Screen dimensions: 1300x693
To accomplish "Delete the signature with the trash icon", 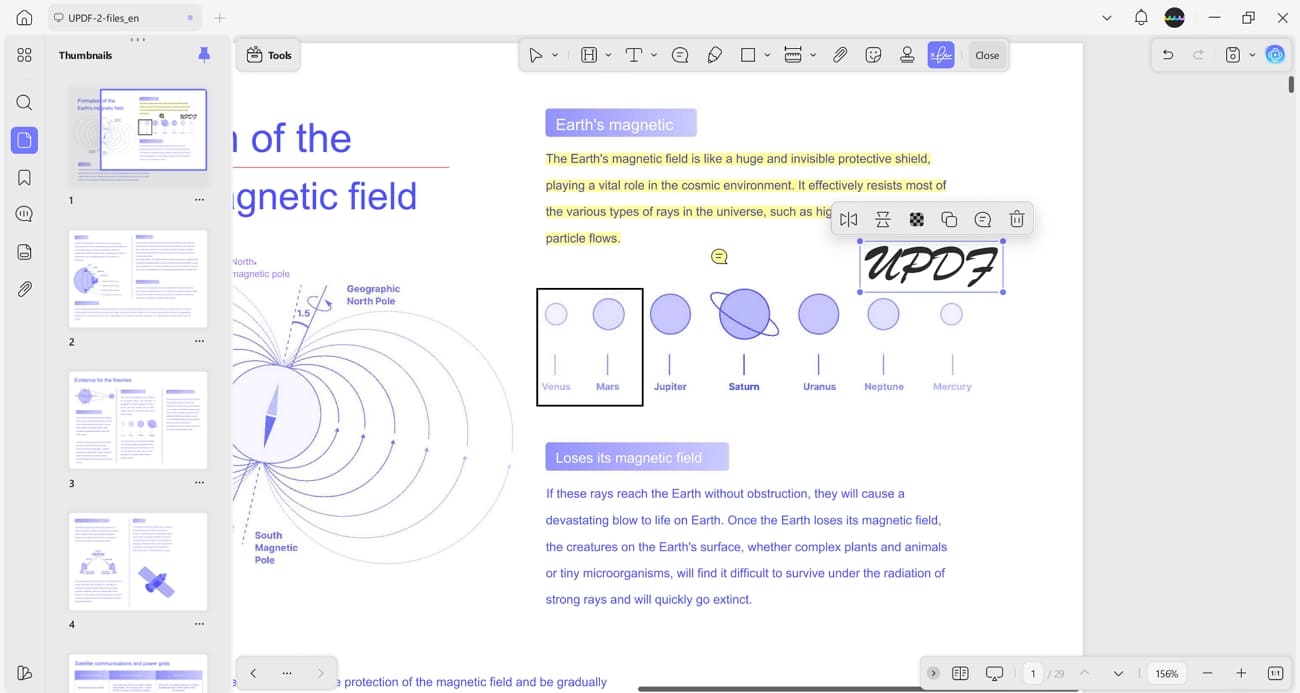I will [1016, 218].
